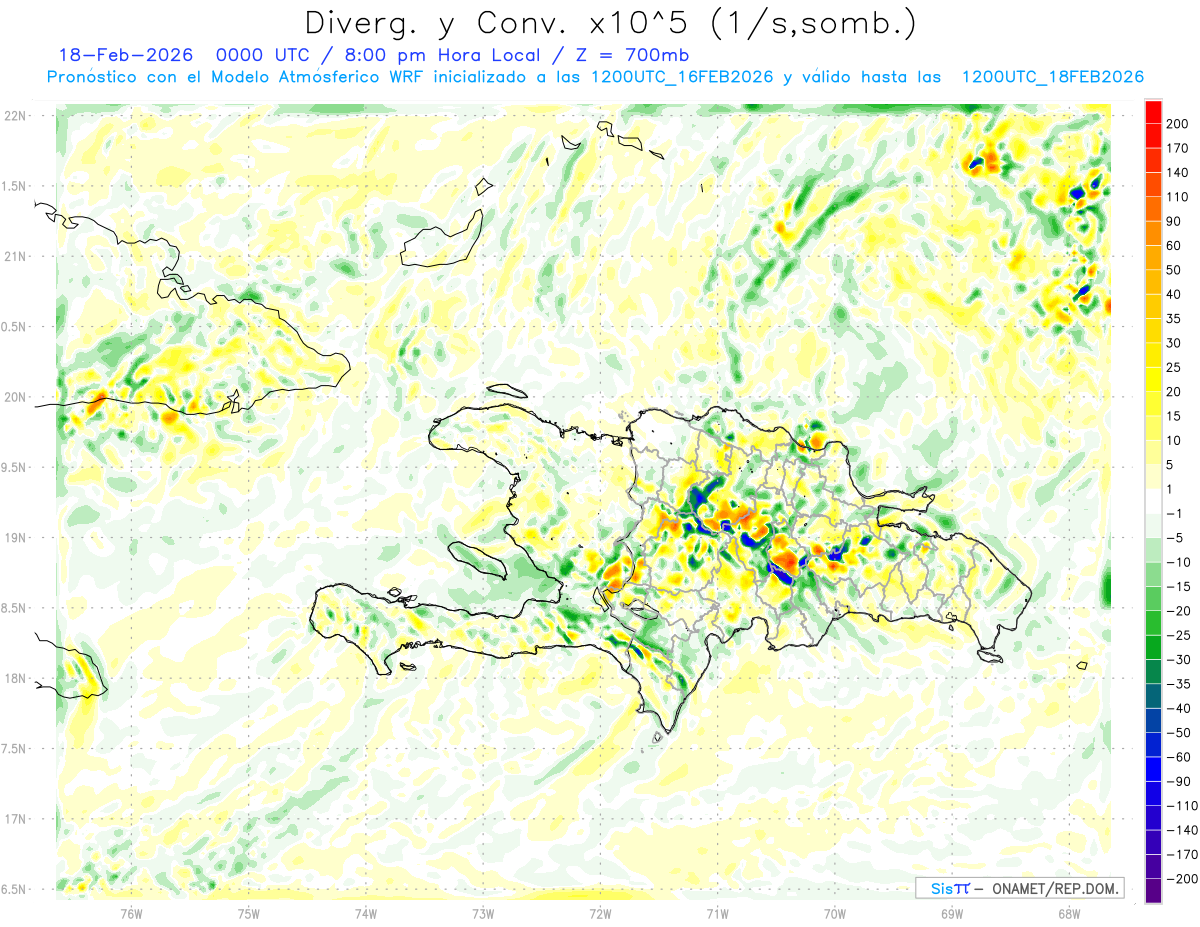Click the legend value '-50'
The image size is (1200, 927).
click(1180, 732)
